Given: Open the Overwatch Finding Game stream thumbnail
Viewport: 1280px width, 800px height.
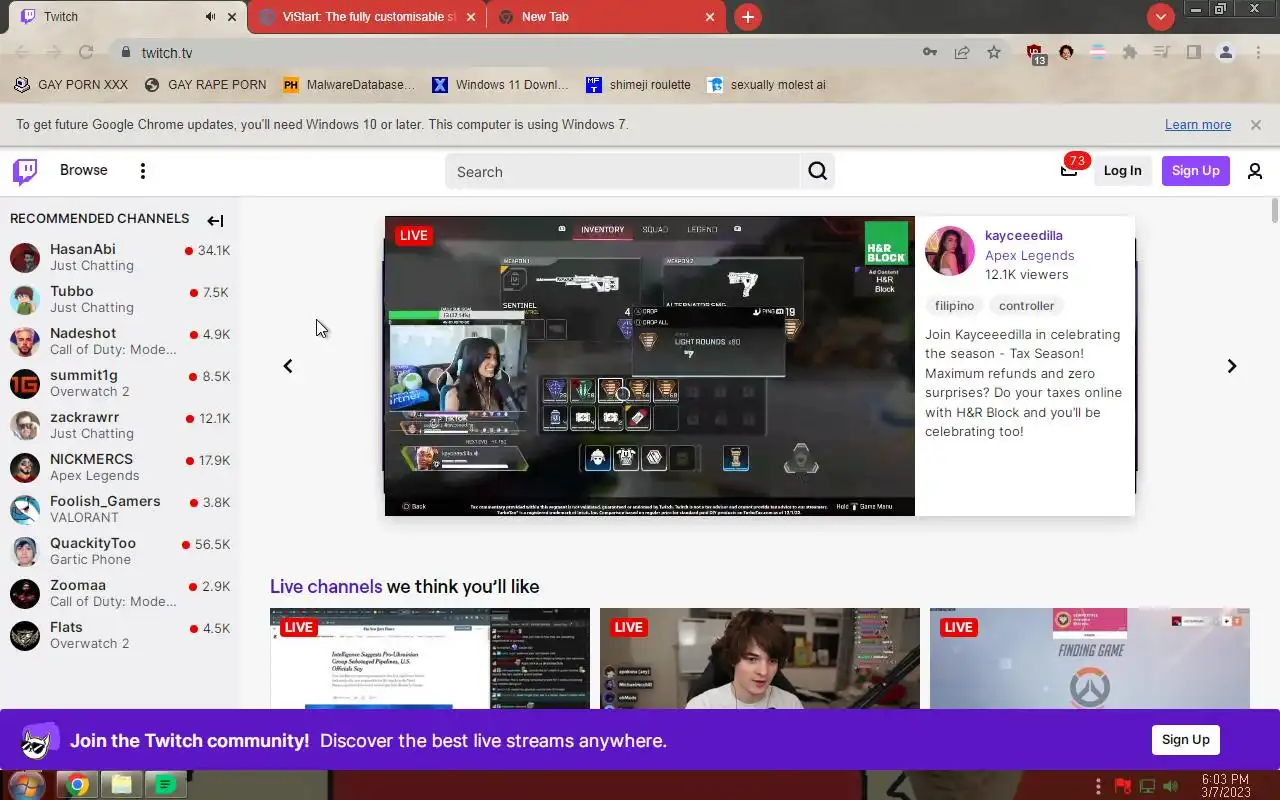Looking at the screenshot, I should click(x=1090, y=659).
